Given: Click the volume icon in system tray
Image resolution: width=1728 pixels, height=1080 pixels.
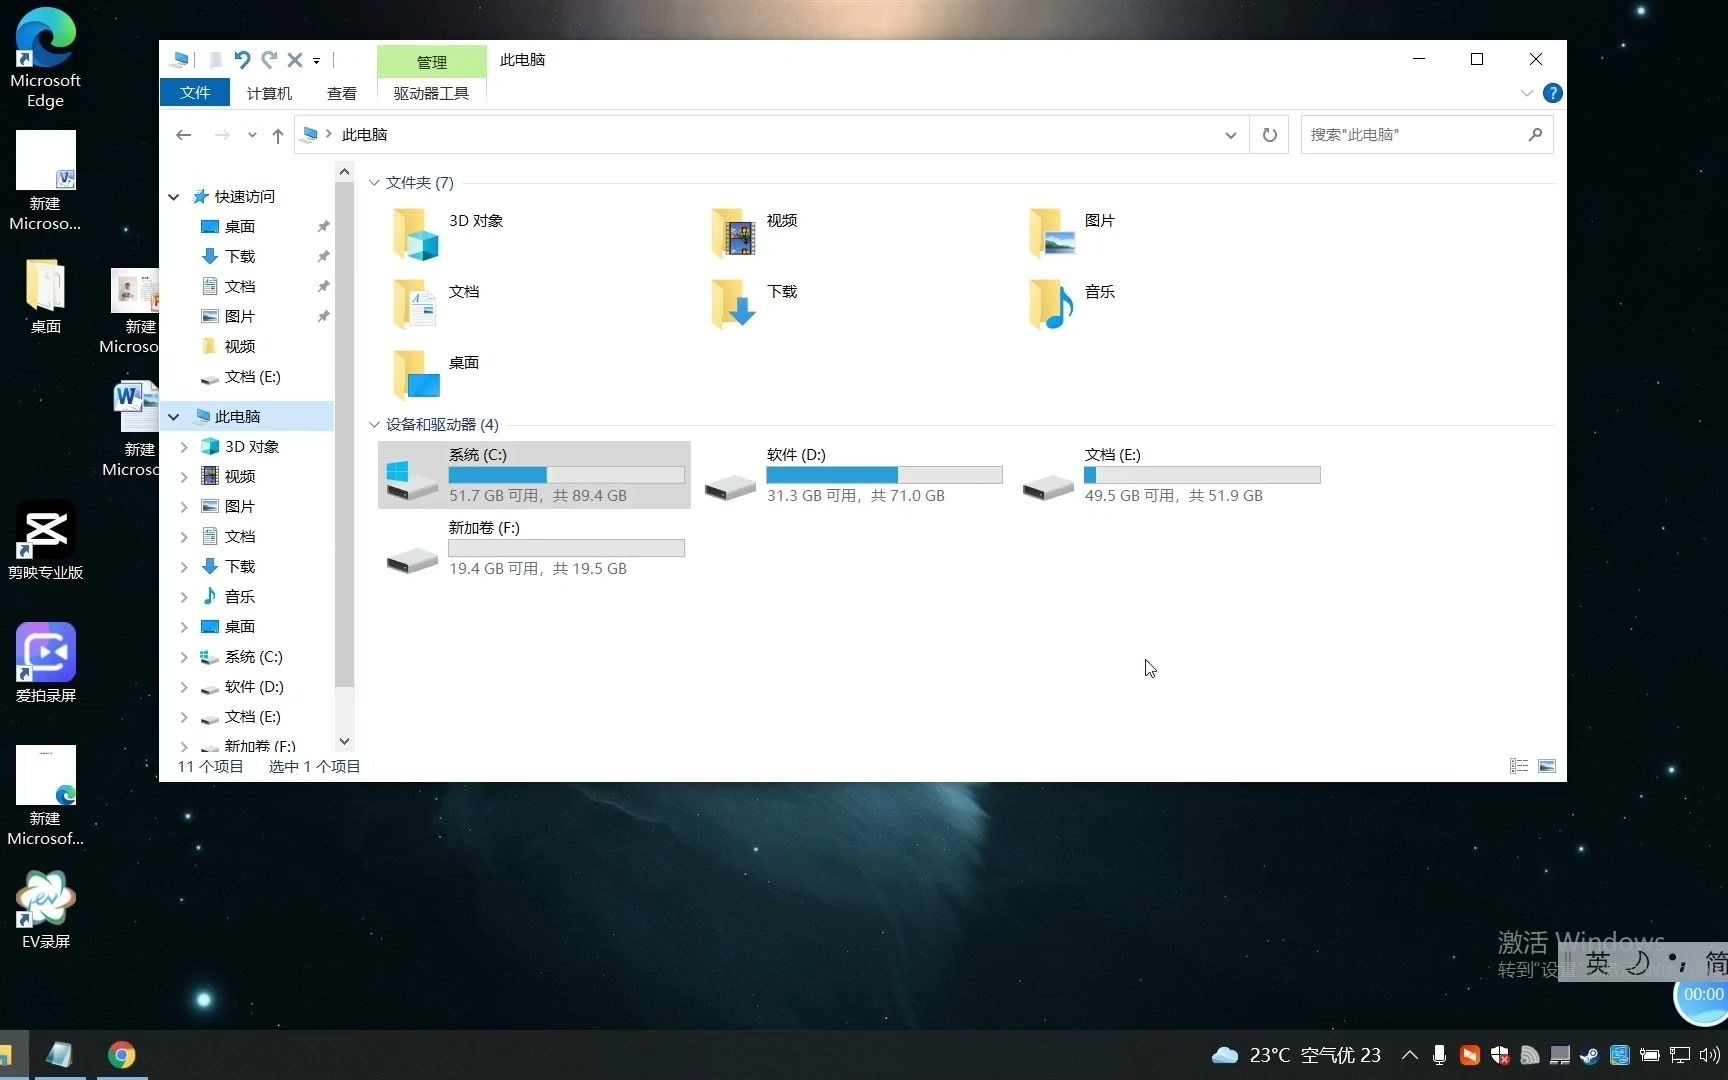Looking at the screenshot, I should click(x=1709, y=1055).
